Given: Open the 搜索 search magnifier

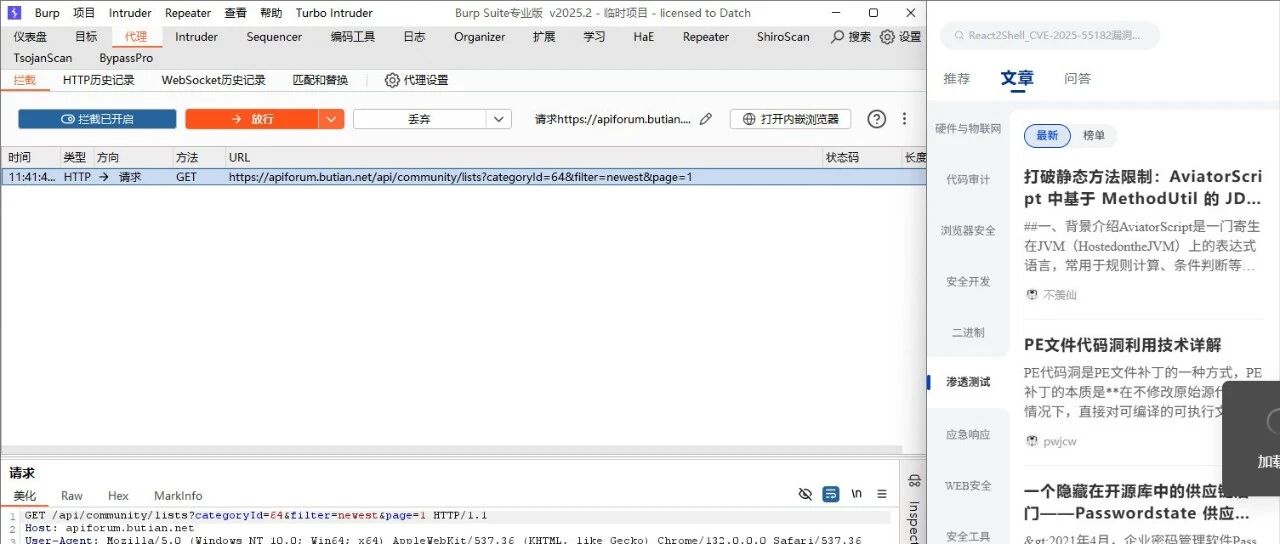Looking at the screenshot, I should (851, 37).
